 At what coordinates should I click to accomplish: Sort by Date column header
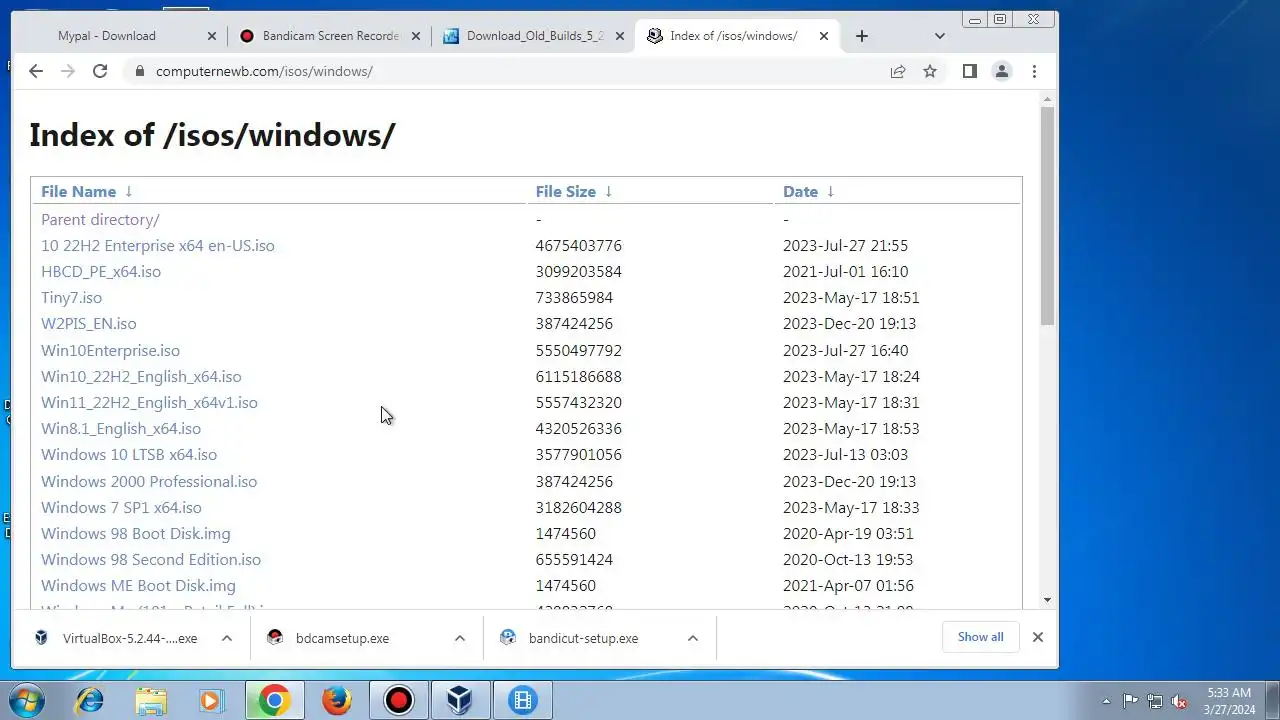800,191
